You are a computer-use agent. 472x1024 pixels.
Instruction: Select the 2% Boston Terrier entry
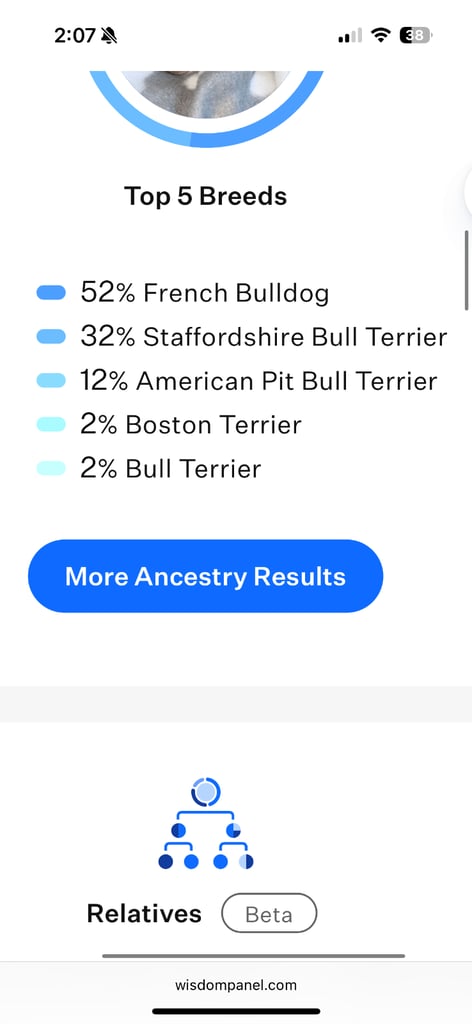click(x=191, y=425)
